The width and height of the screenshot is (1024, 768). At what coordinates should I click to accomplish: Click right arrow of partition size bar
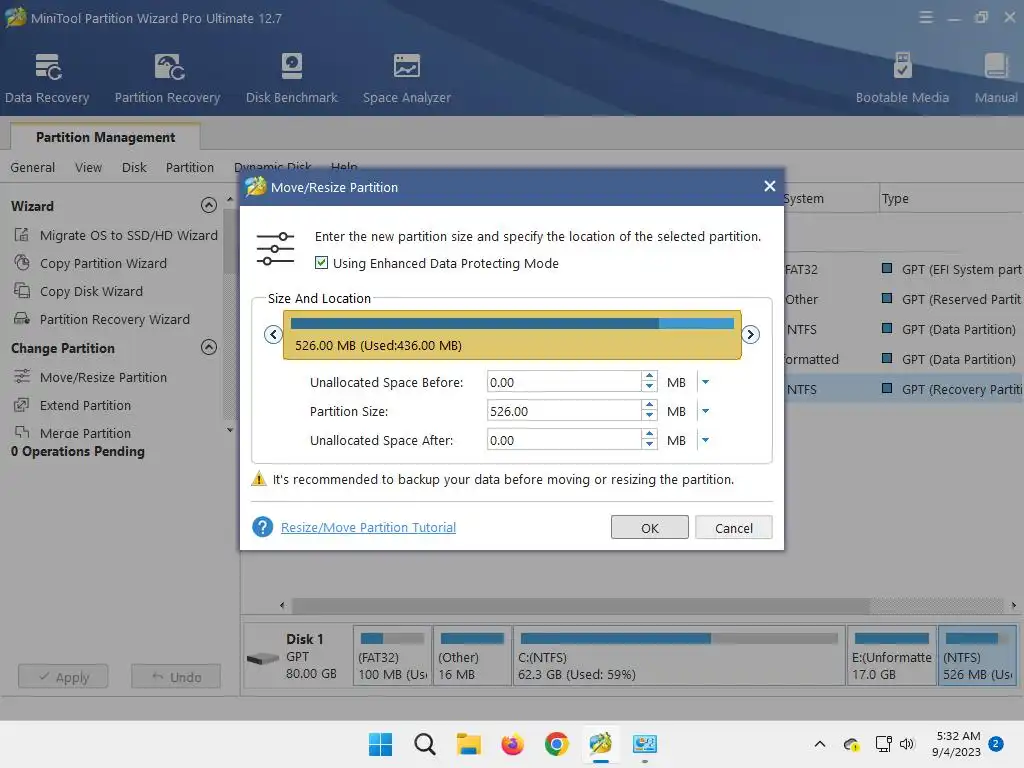coord(750,334)
